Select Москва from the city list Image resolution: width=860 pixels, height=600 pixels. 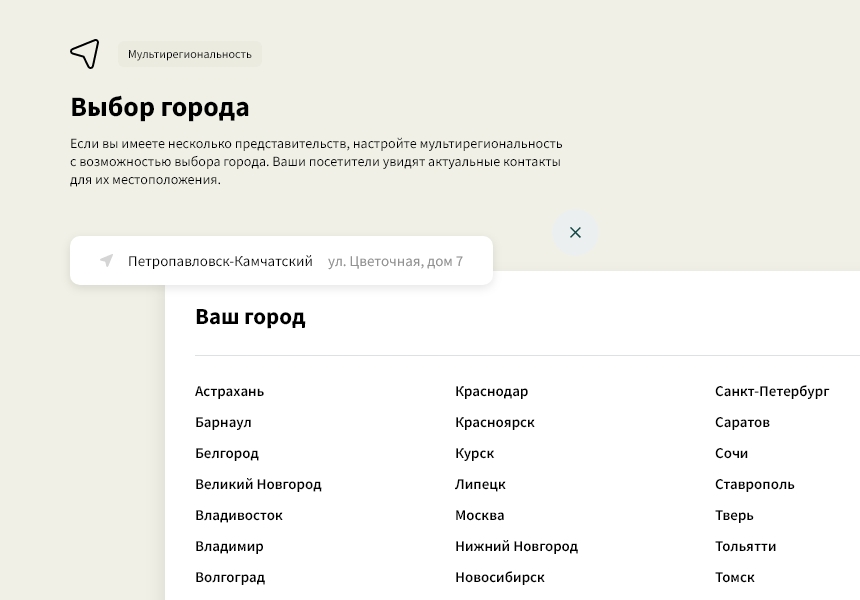(x=479, y=515)
